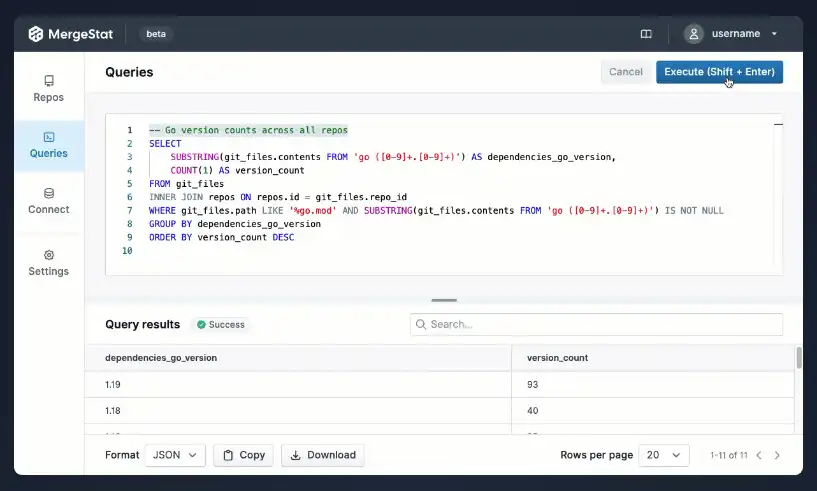The image size is (817, 491).
Task: Select the 93 count cell
Action: pos(653,385)
